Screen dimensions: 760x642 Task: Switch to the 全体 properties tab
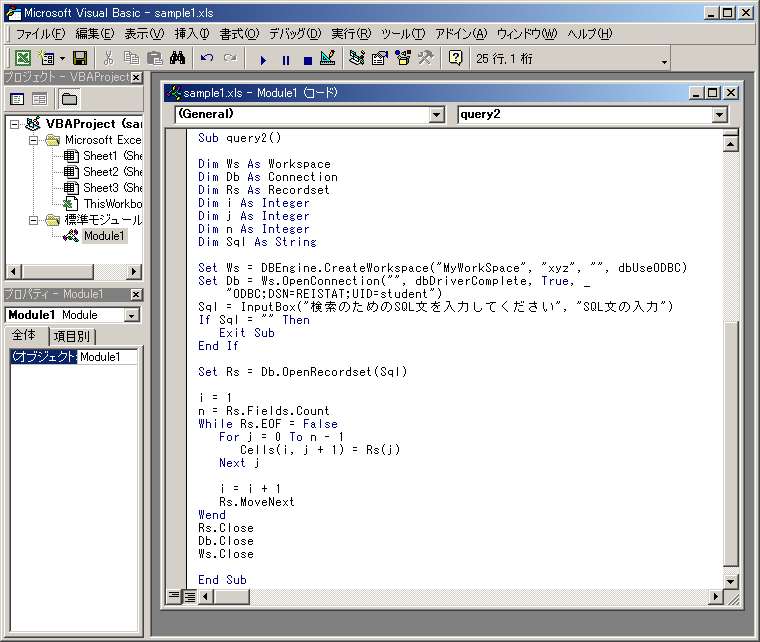[24, 335]
